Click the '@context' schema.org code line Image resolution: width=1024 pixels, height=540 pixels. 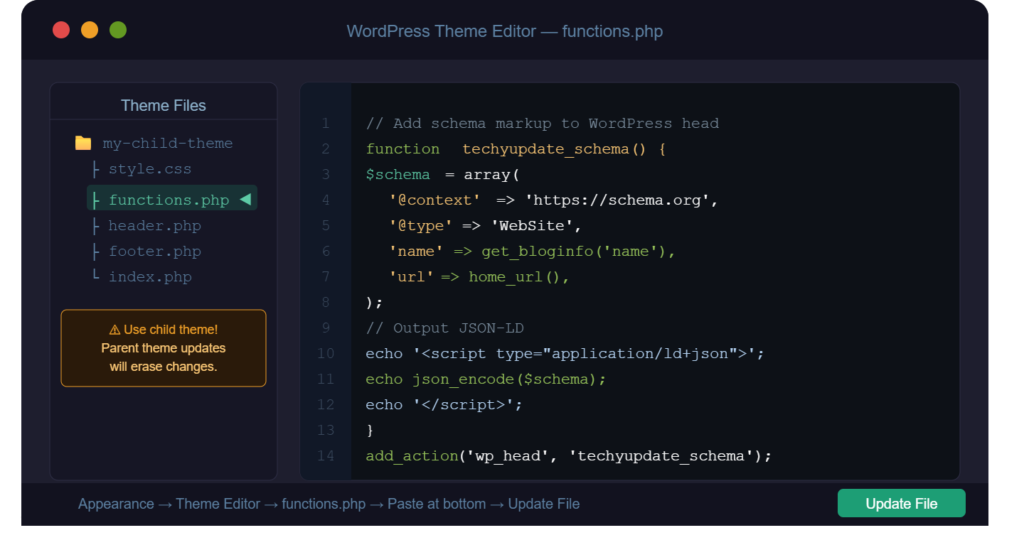click(x=554, y=200)
